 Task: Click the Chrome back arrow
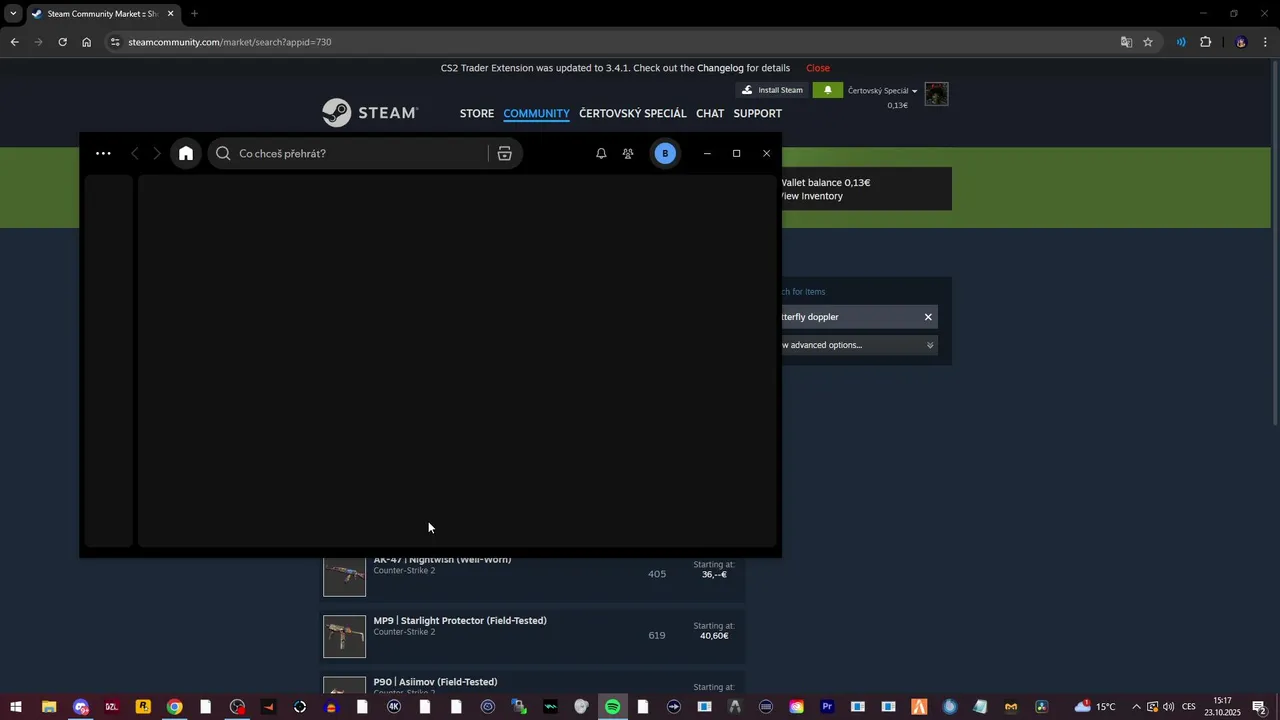[14, 42]
